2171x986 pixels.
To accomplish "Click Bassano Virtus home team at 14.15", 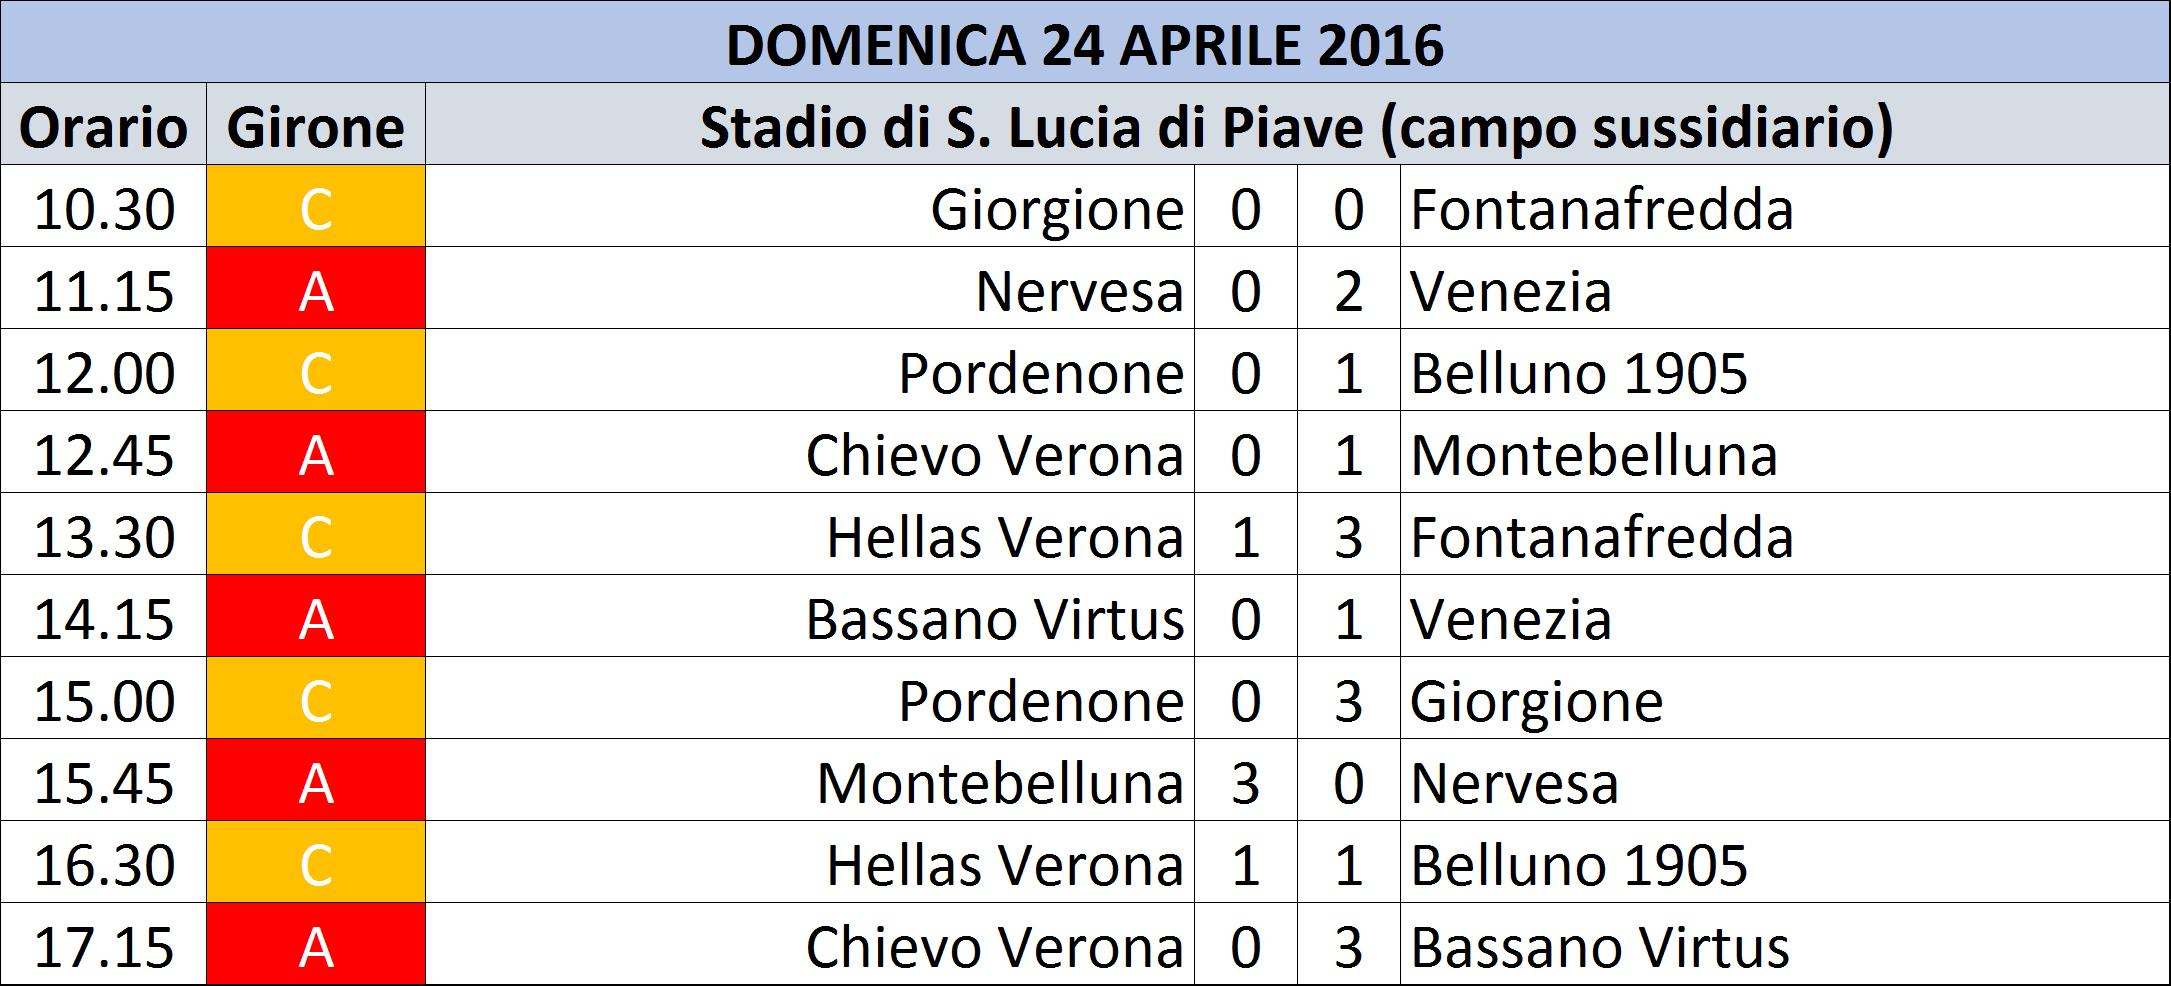I will pos(995,619).
